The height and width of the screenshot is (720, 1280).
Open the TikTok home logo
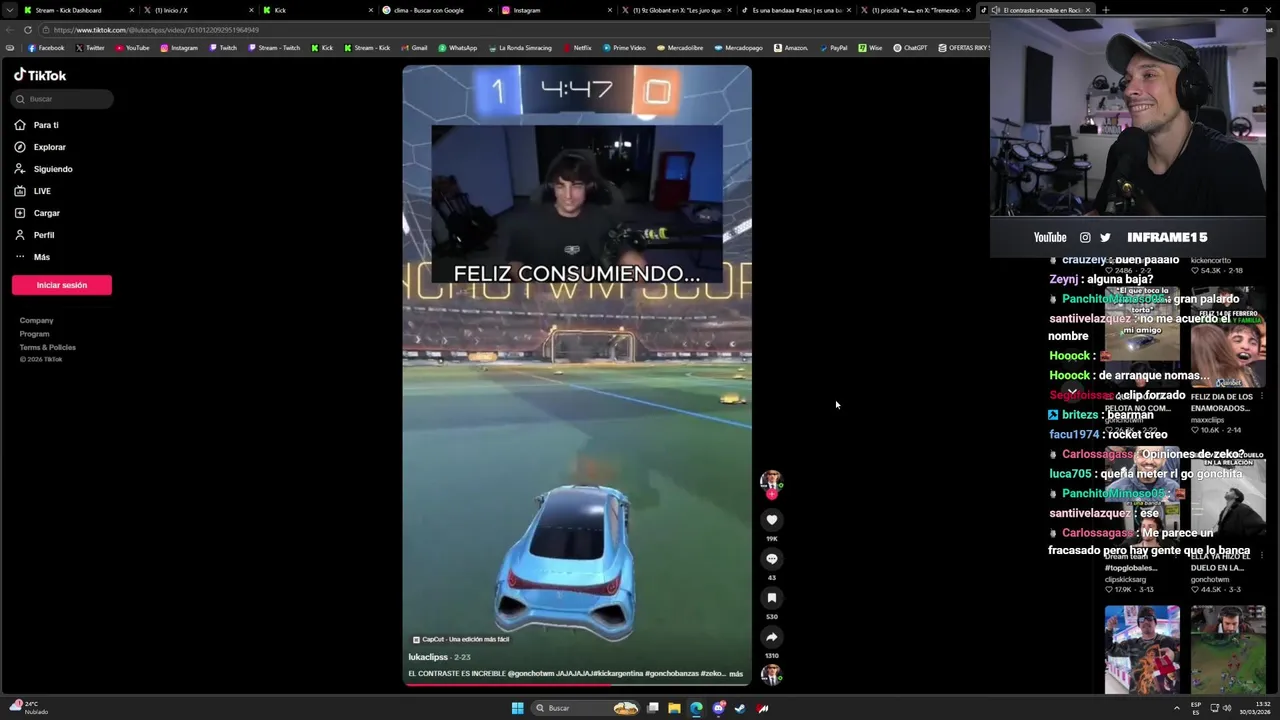coord(40,75)
